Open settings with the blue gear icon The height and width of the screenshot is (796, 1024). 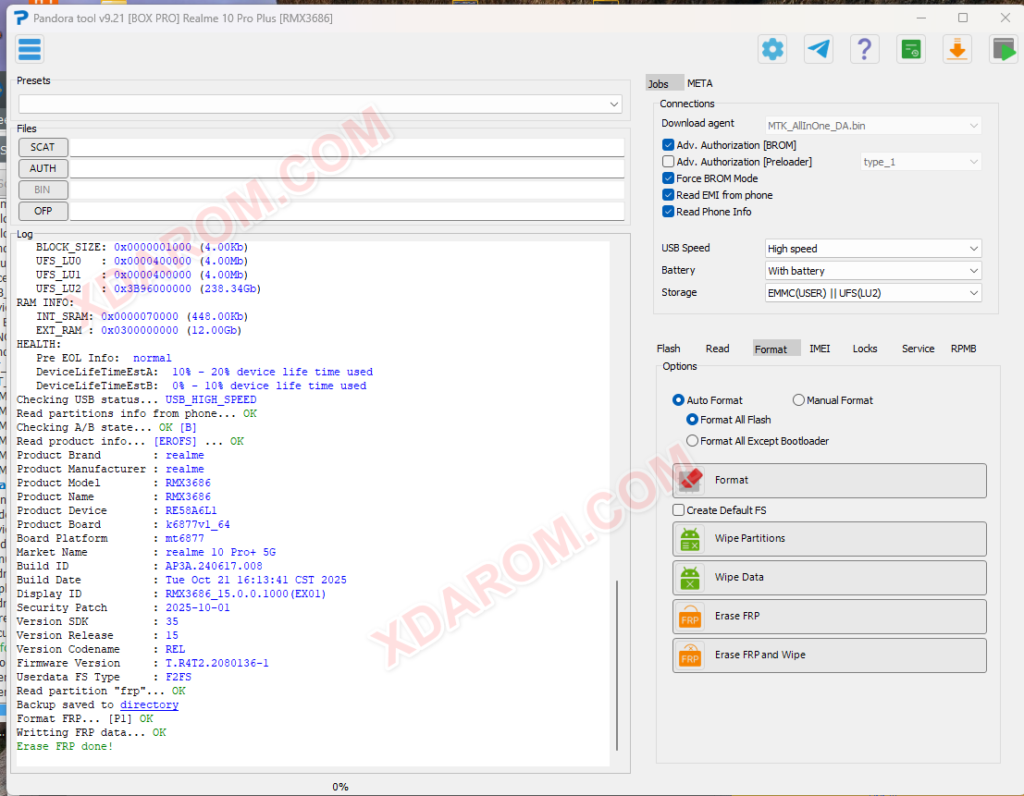[x=773, y=50]
